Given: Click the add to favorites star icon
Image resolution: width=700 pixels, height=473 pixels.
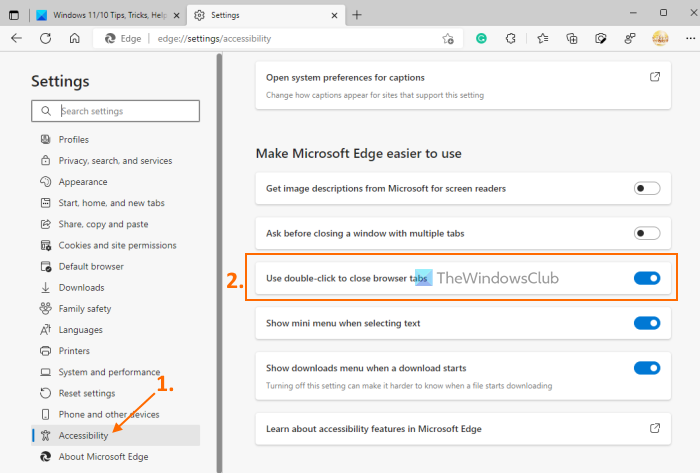Looking at the screenshot, I should pyautogui.click(x=448, y=39).
